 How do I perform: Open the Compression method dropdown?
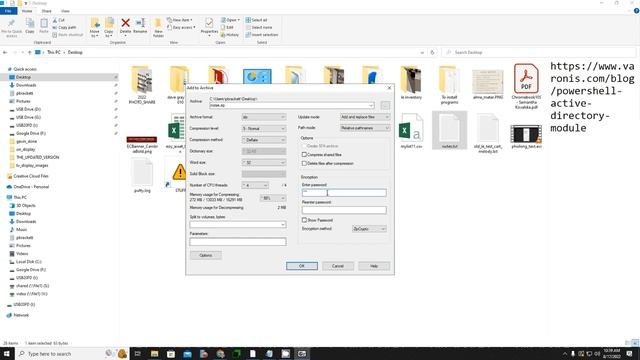[264, 140]
